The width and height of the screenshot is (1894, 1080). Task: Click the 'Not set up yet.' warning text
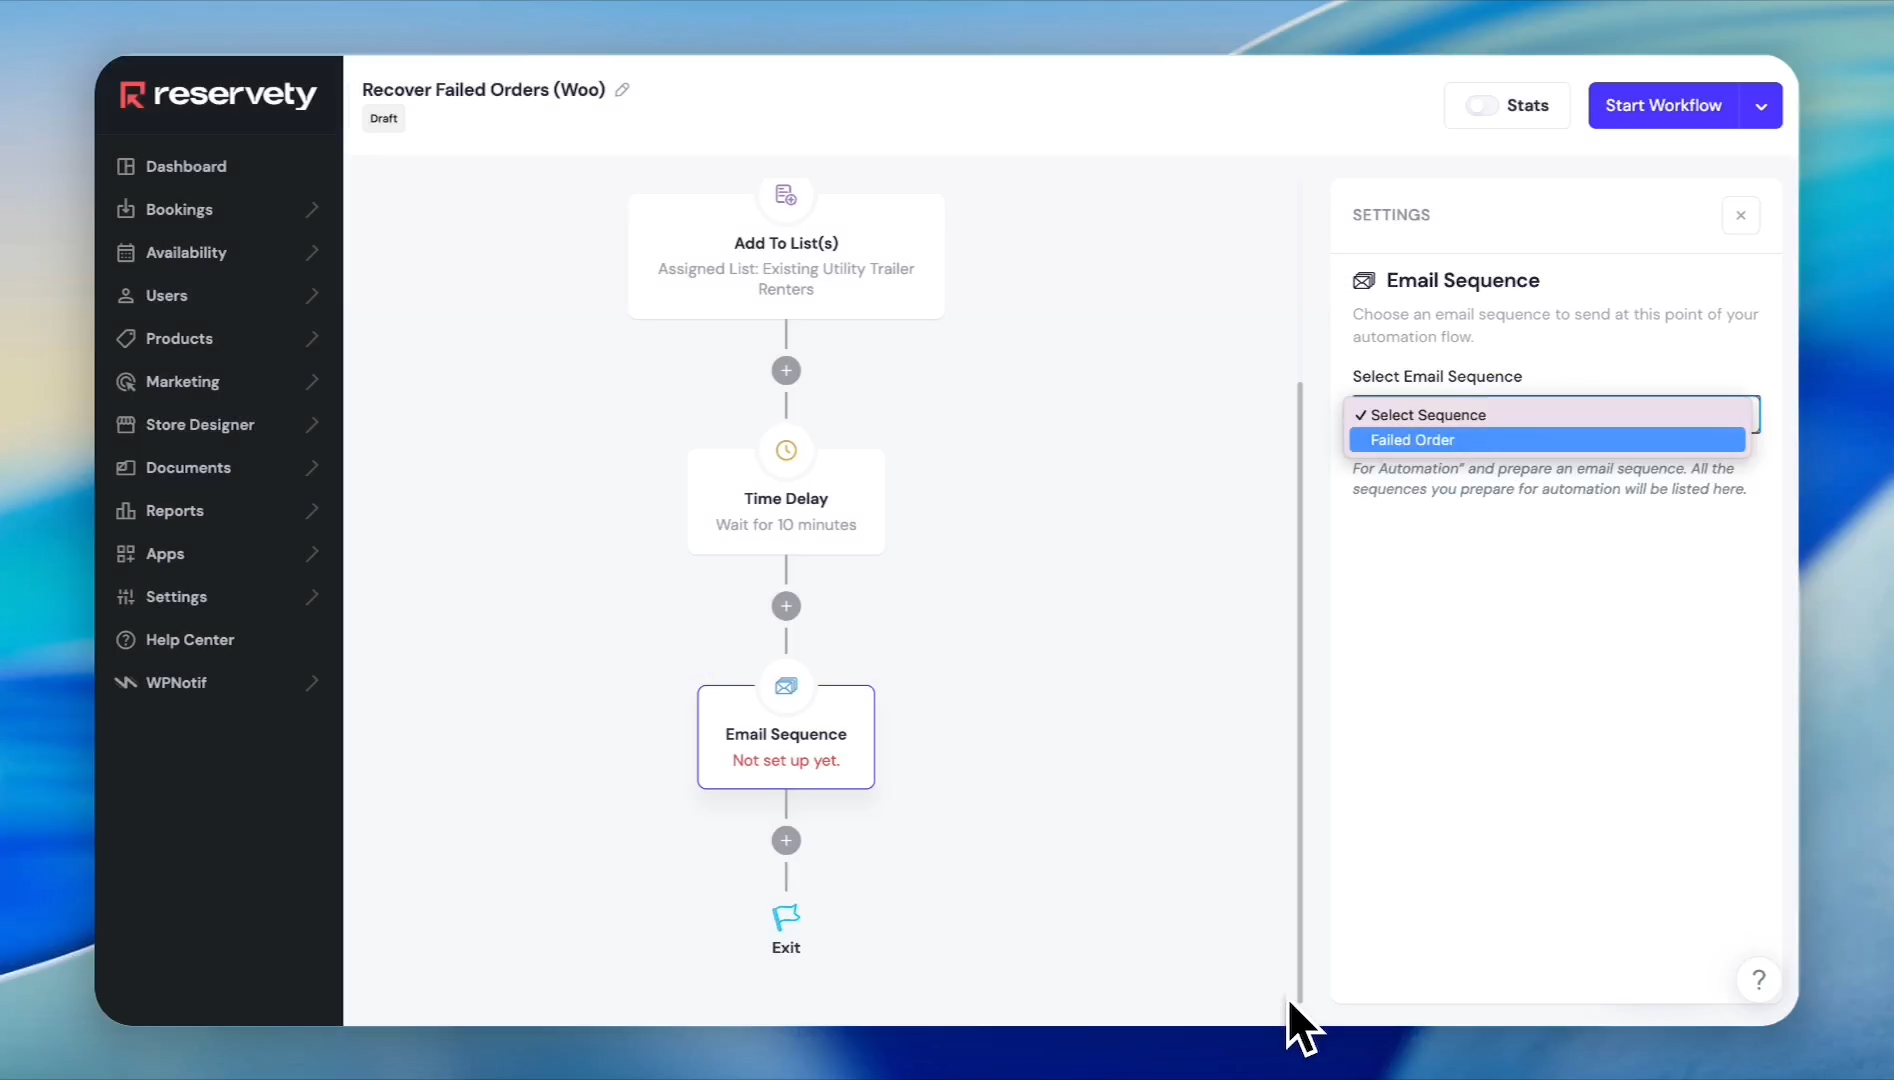pyautogui.click(x=786, y=761)
